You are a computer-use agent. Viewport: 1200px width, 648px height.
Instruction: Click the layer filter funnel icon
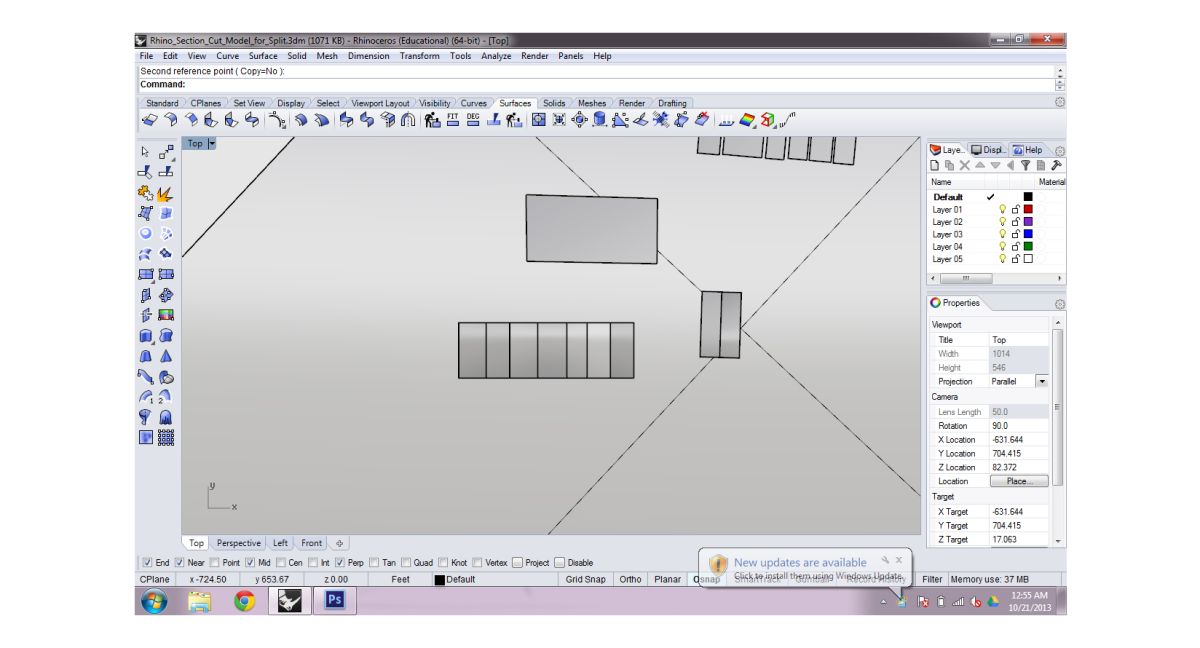click(1025, 165)
